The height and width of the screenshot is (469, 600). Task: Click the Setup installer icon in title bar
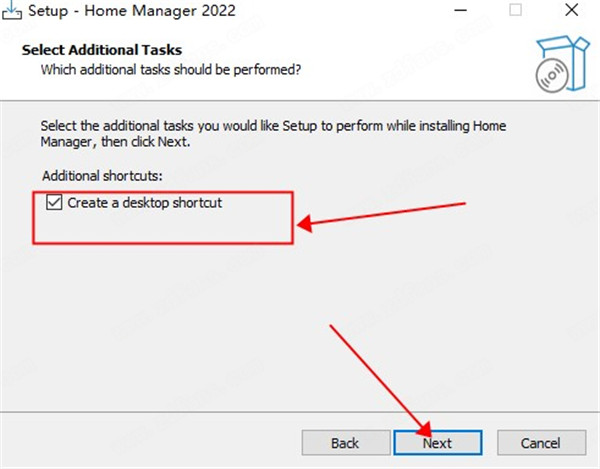12,10
